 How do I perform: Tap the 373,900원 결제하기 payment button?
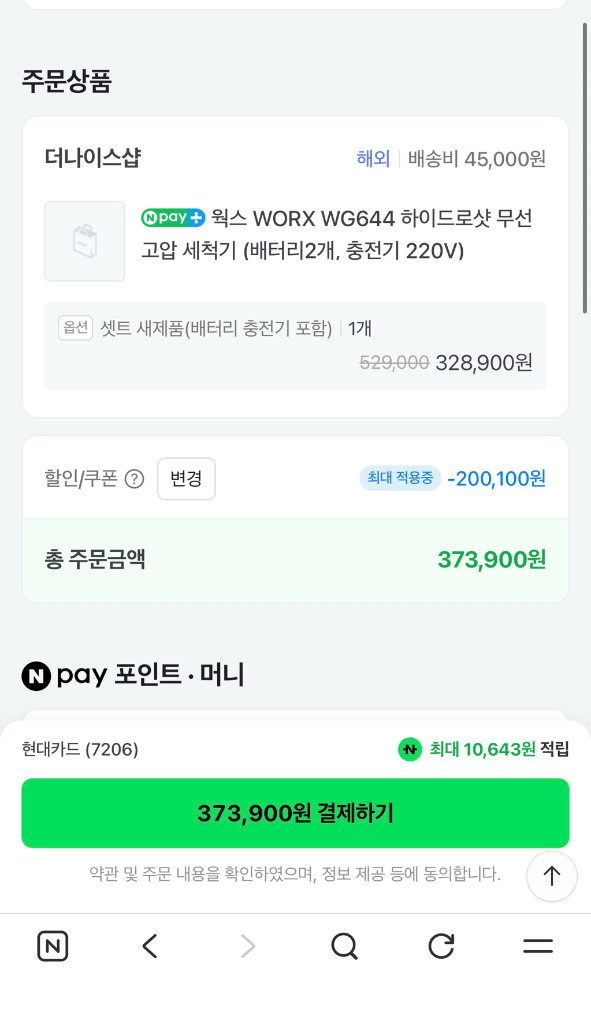[295, 813]
